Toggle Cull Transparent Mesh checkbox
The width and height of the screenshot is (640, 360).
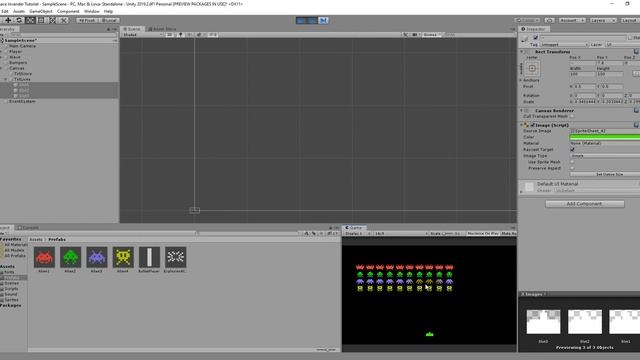[x=572, y=116]
